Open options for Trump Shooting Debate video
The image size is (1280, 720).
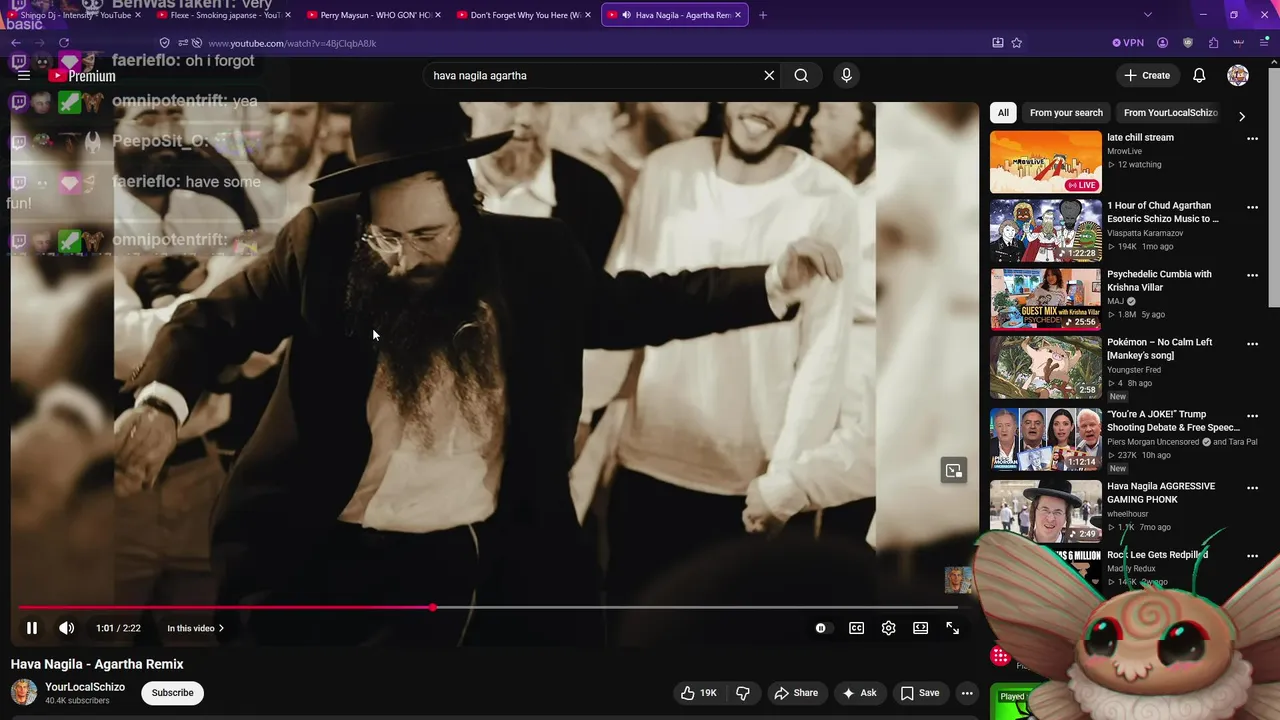coord(1252,415)
